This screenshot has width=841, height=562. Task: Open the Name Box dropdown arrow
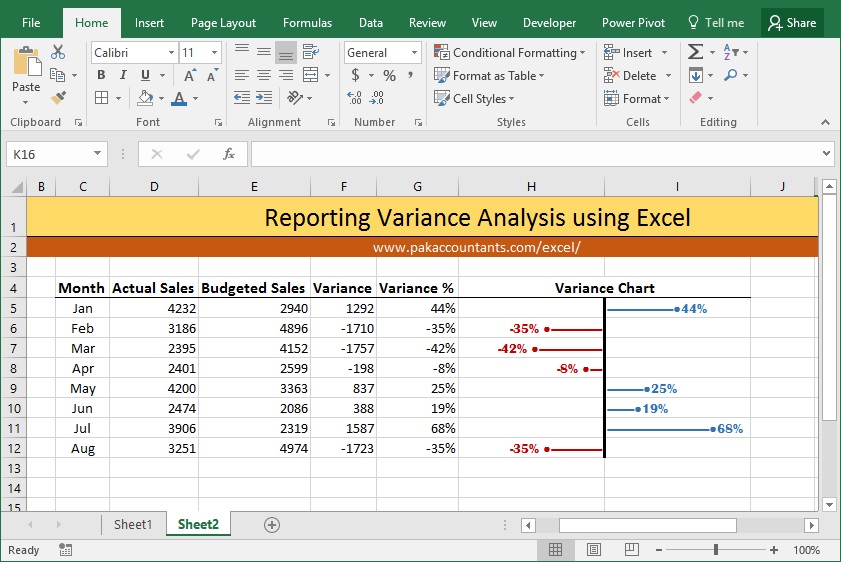coord(97,154)
